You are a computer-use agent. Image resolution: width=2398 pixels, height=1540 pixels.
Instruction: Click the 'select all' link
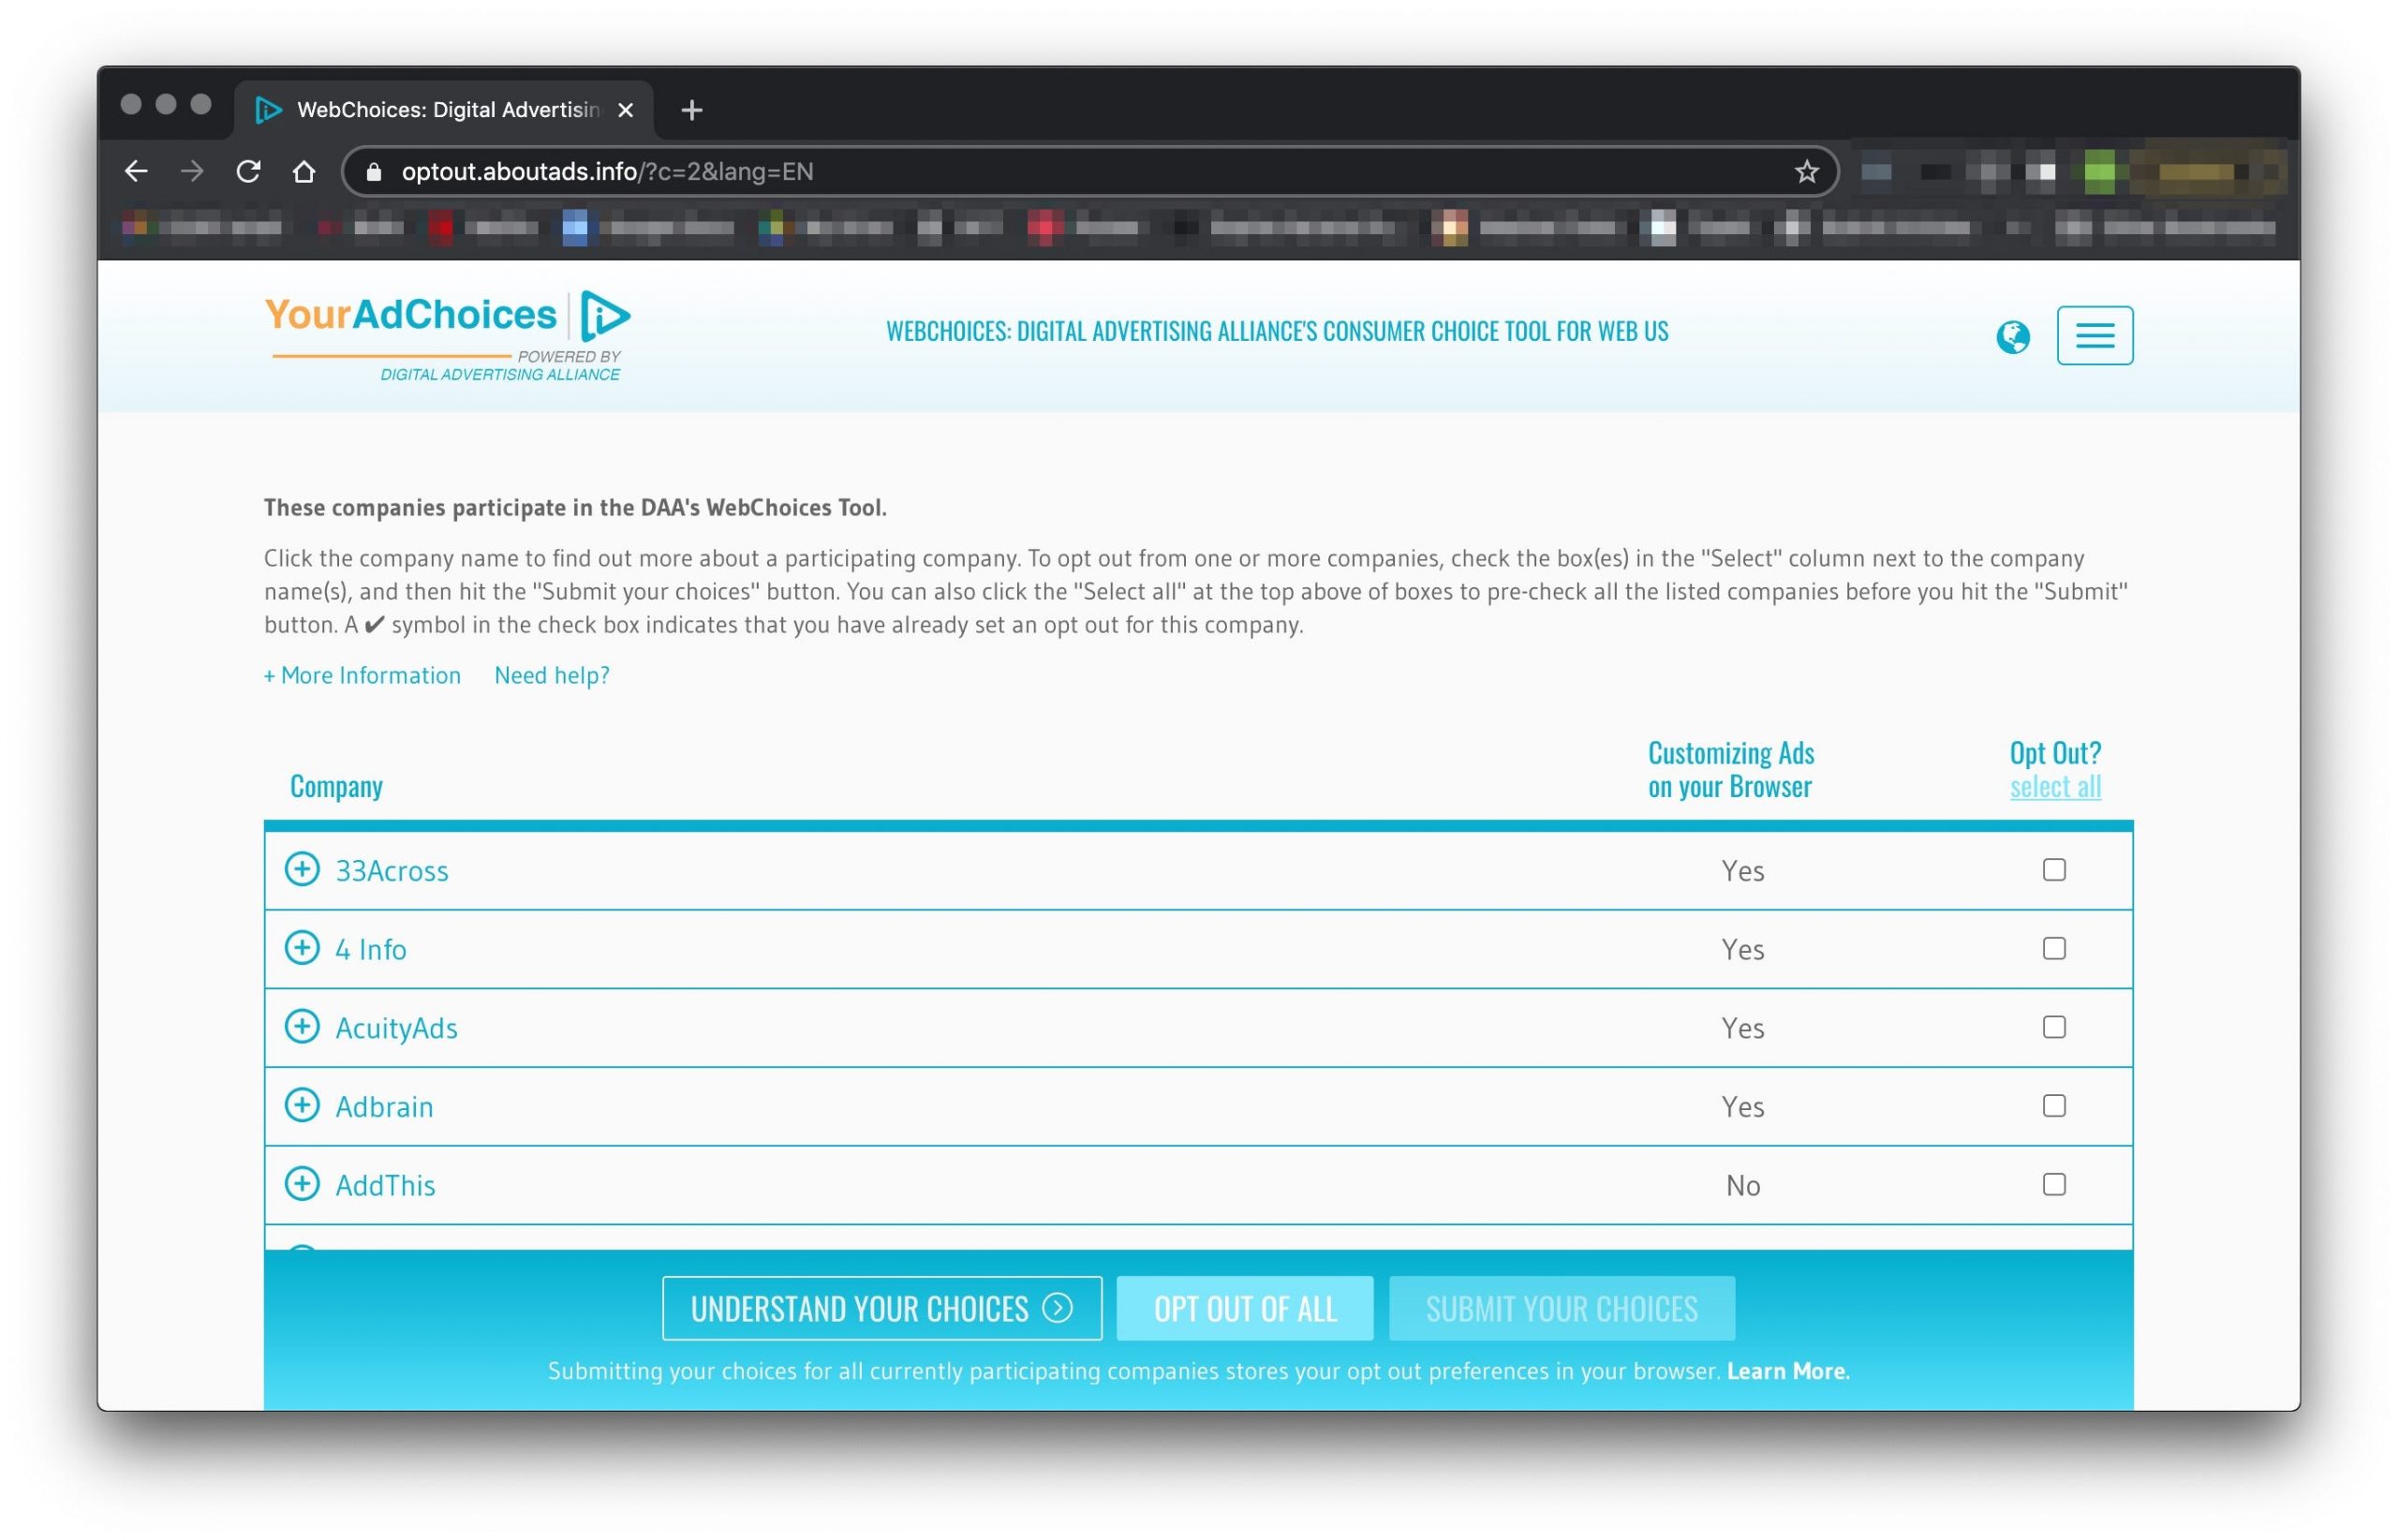click(2055, 787)
